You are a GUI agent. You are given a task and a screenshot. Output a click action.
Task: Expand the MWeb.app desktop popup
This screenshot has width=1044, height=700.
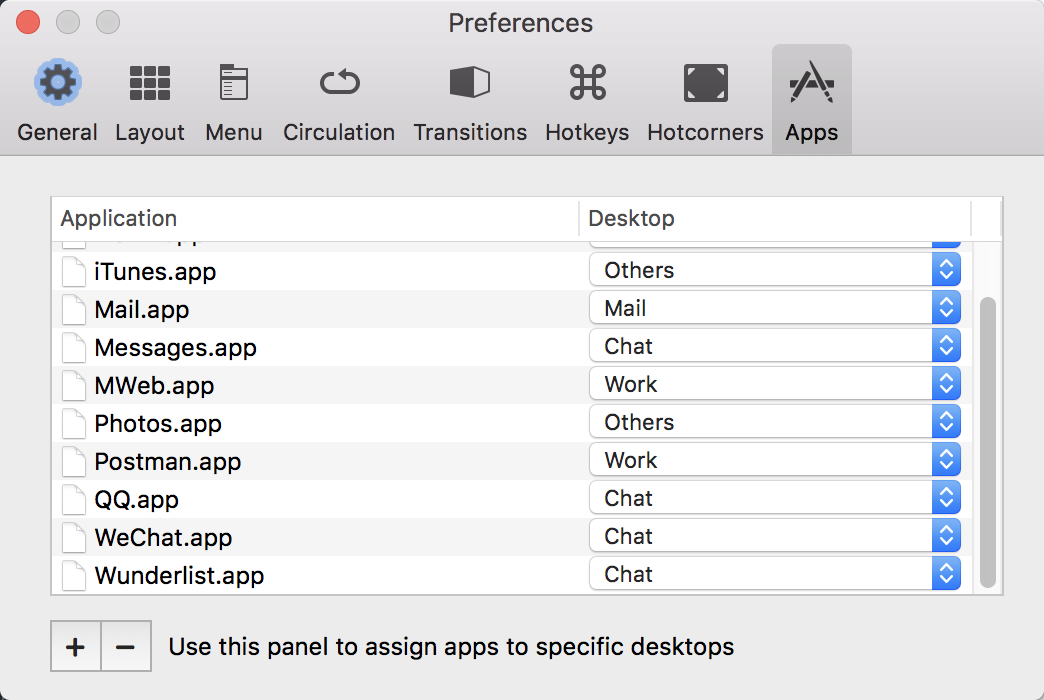(775, 384)
